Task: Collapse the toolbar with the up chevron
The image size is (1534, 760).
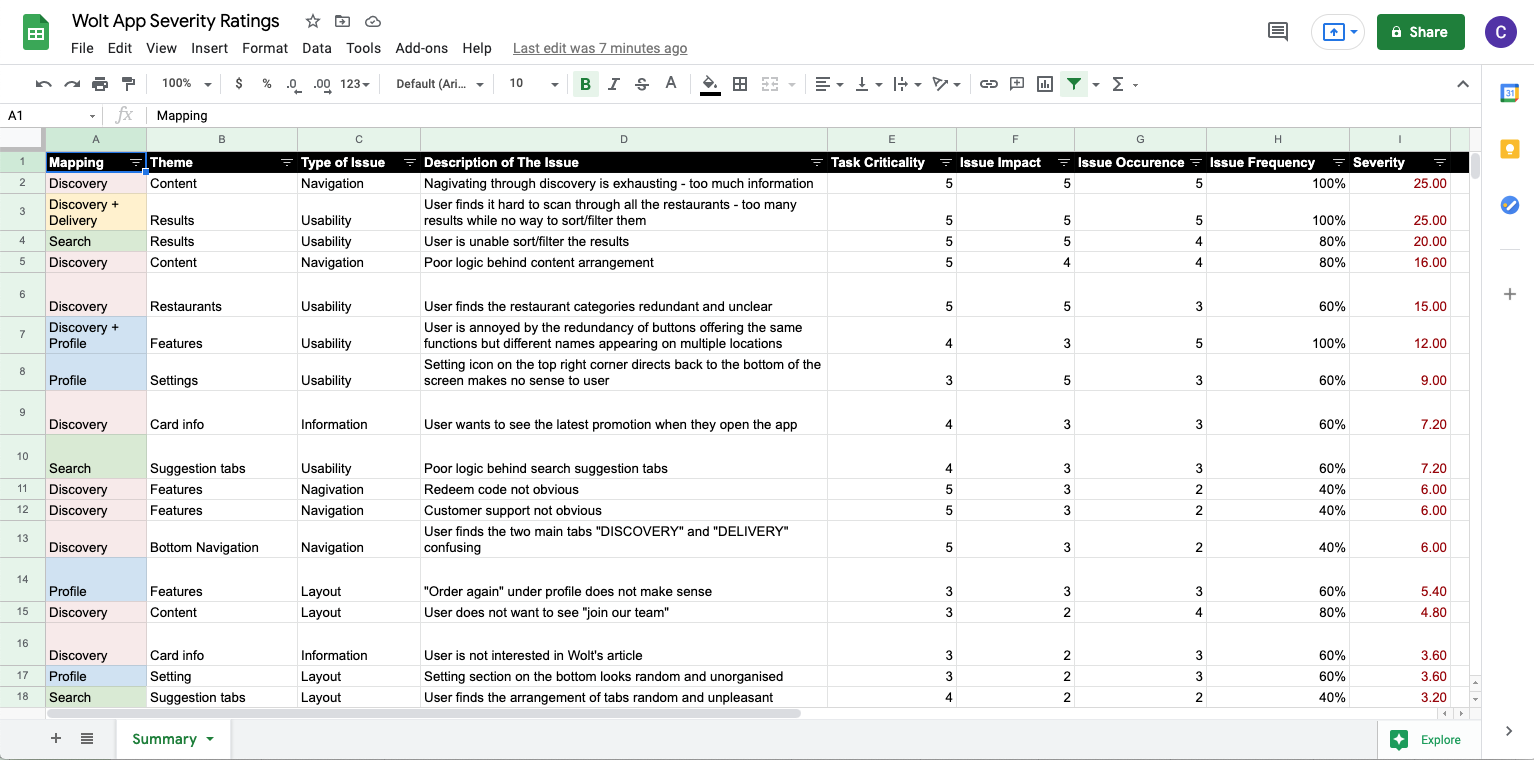Action: 1462,84
